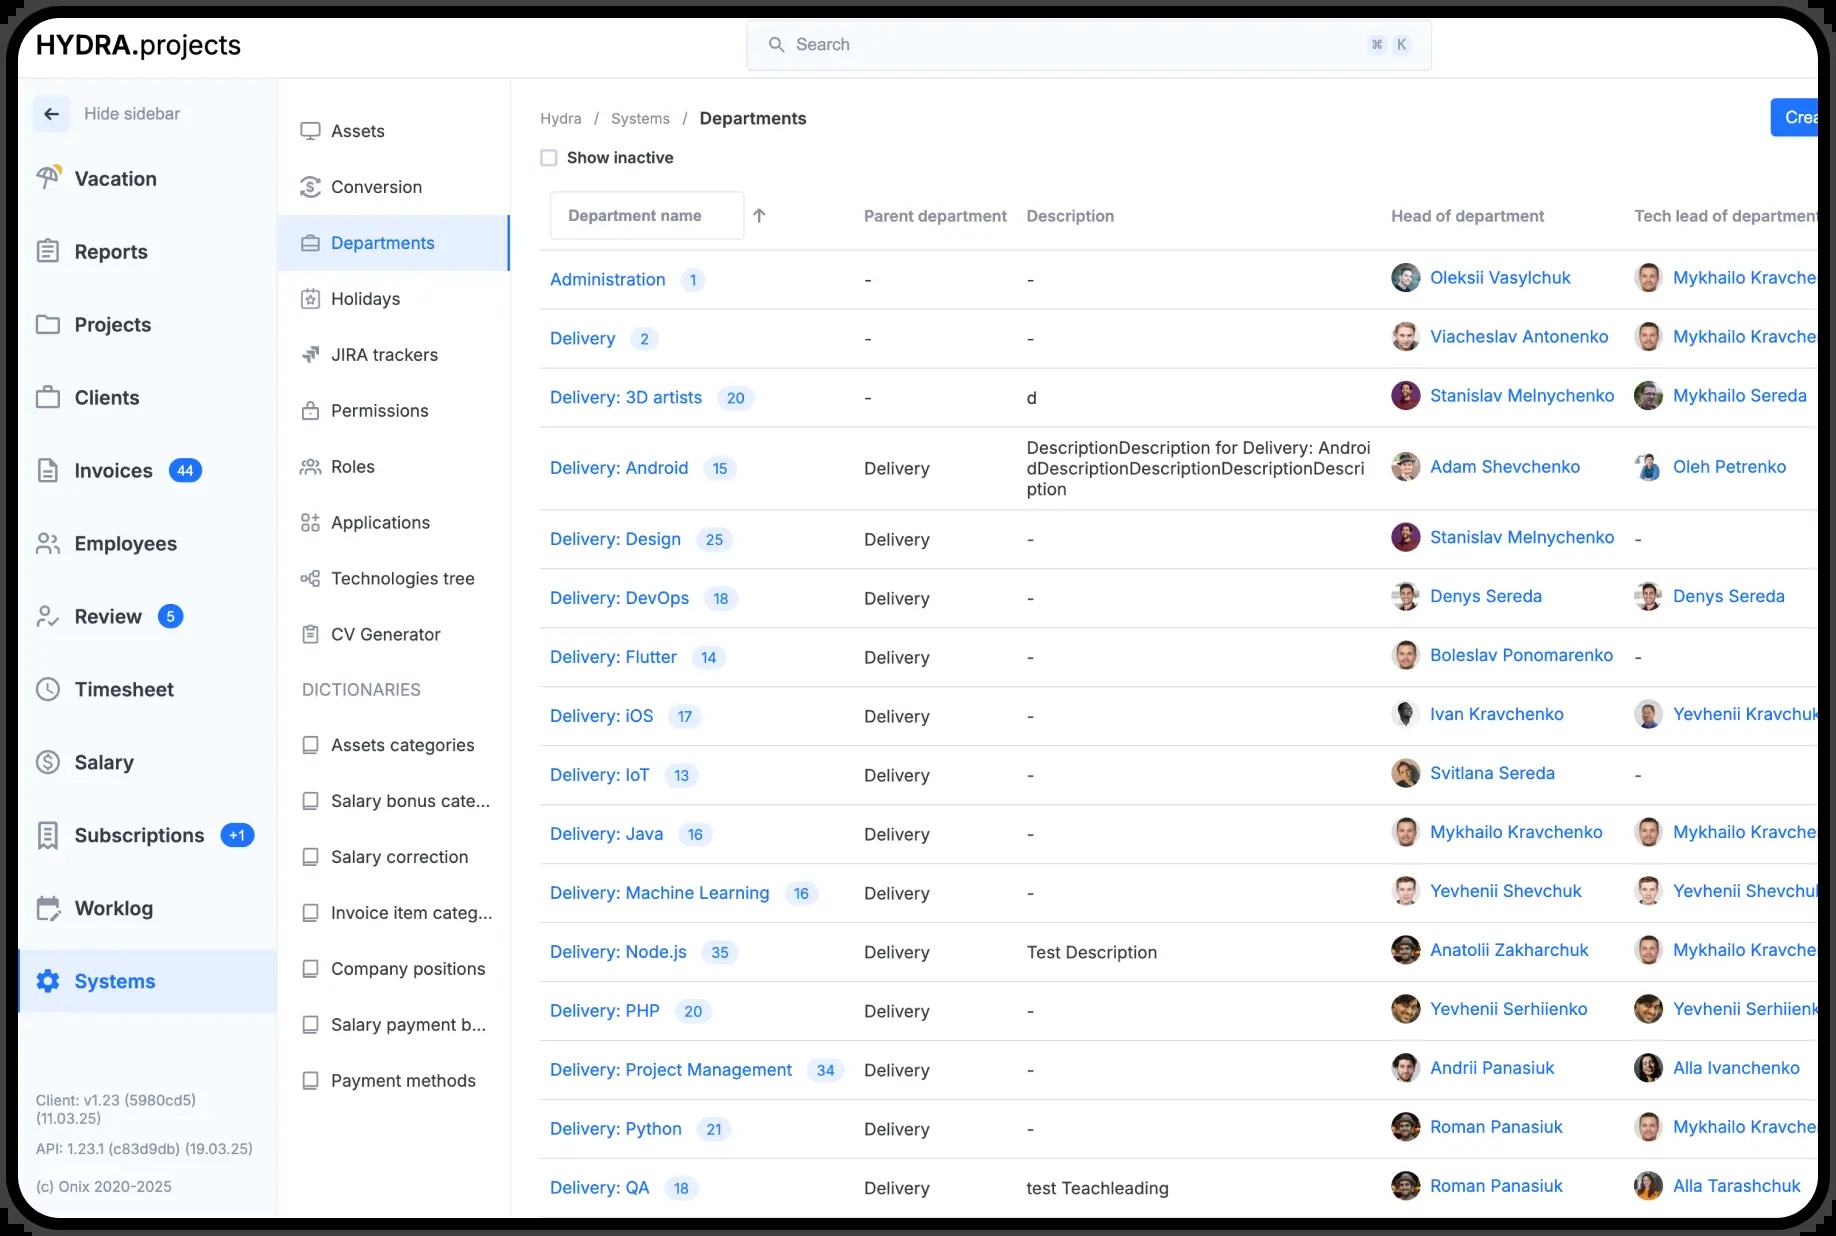
Task: Click the Parent department column header
Action: pos(935,216)
